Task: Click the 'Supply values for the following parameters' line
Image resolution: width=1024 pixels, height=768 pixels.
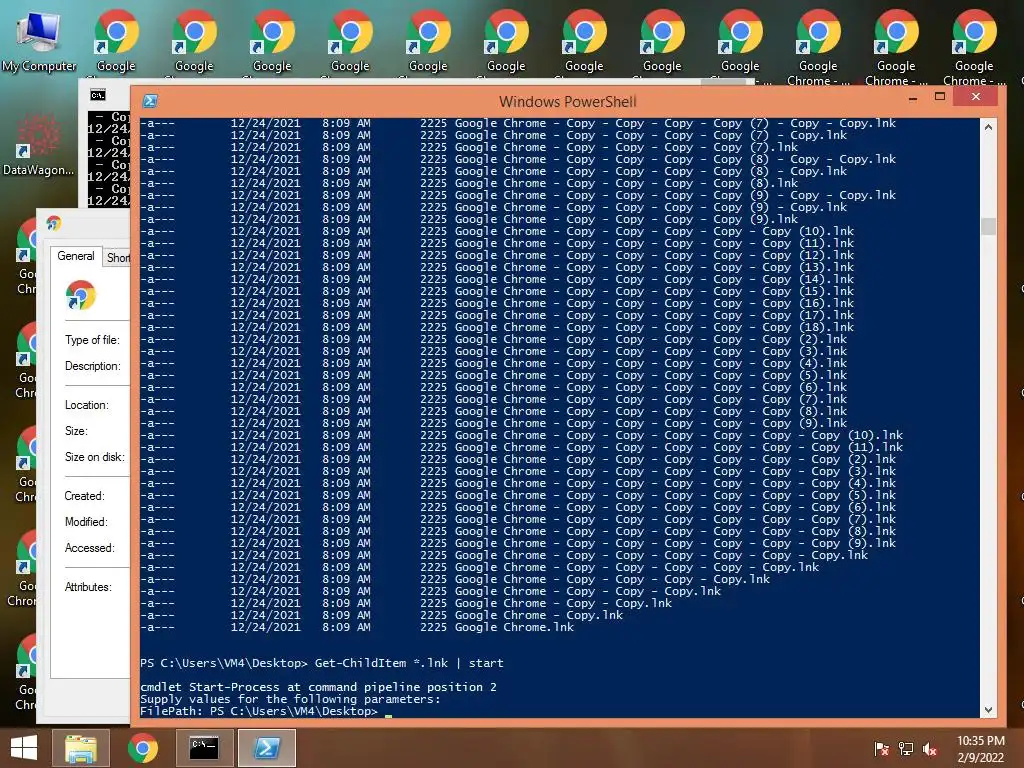Action: click(x=291, y=699)
